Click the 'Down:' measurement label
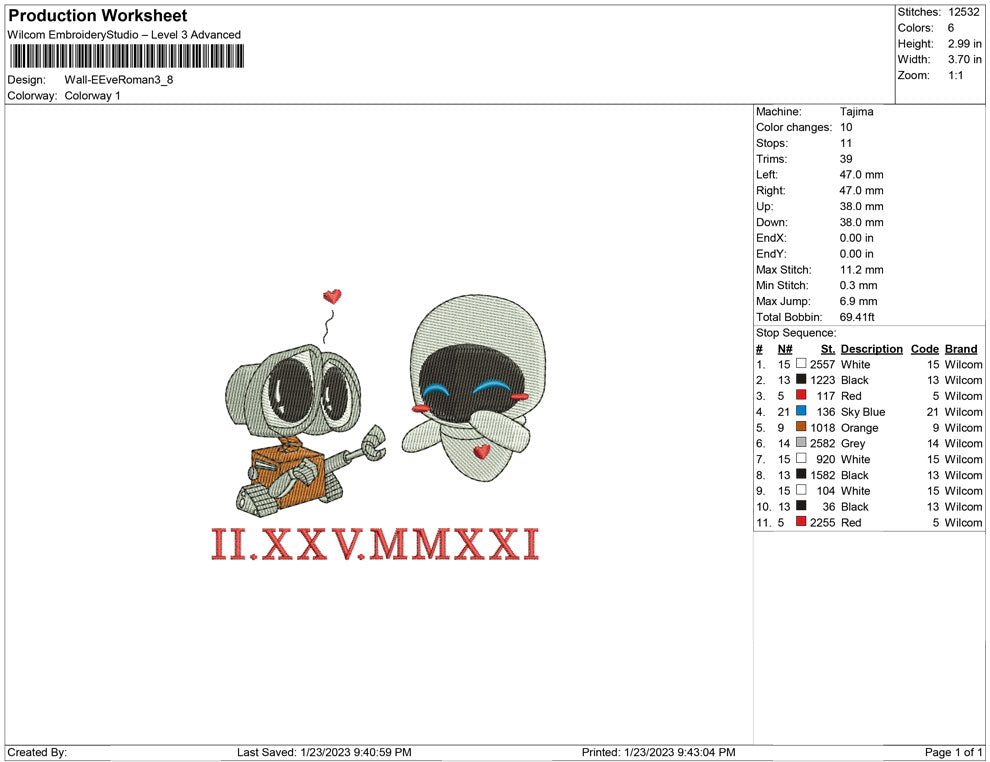Viewport: 990px width, 762px height. [x=772, y=222]
